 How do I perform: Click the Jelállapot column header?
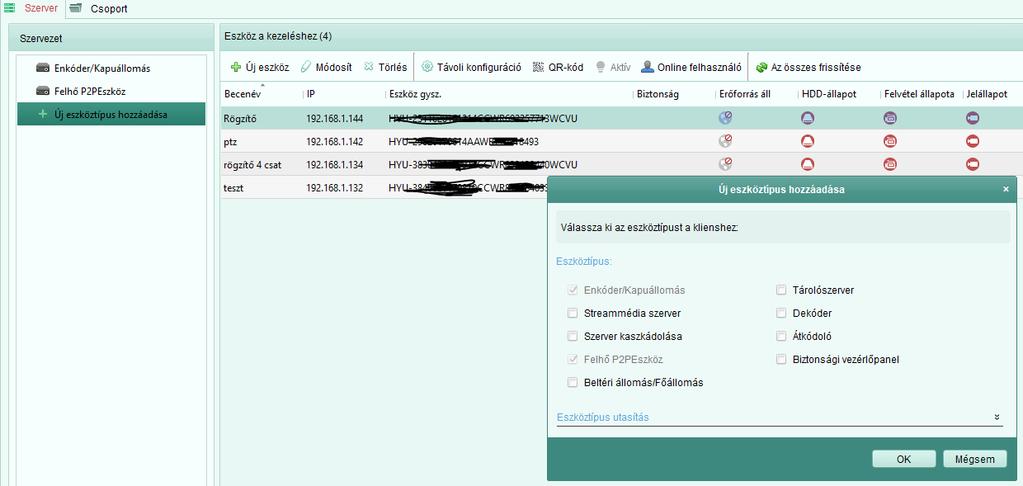click(x=986, y=94)
